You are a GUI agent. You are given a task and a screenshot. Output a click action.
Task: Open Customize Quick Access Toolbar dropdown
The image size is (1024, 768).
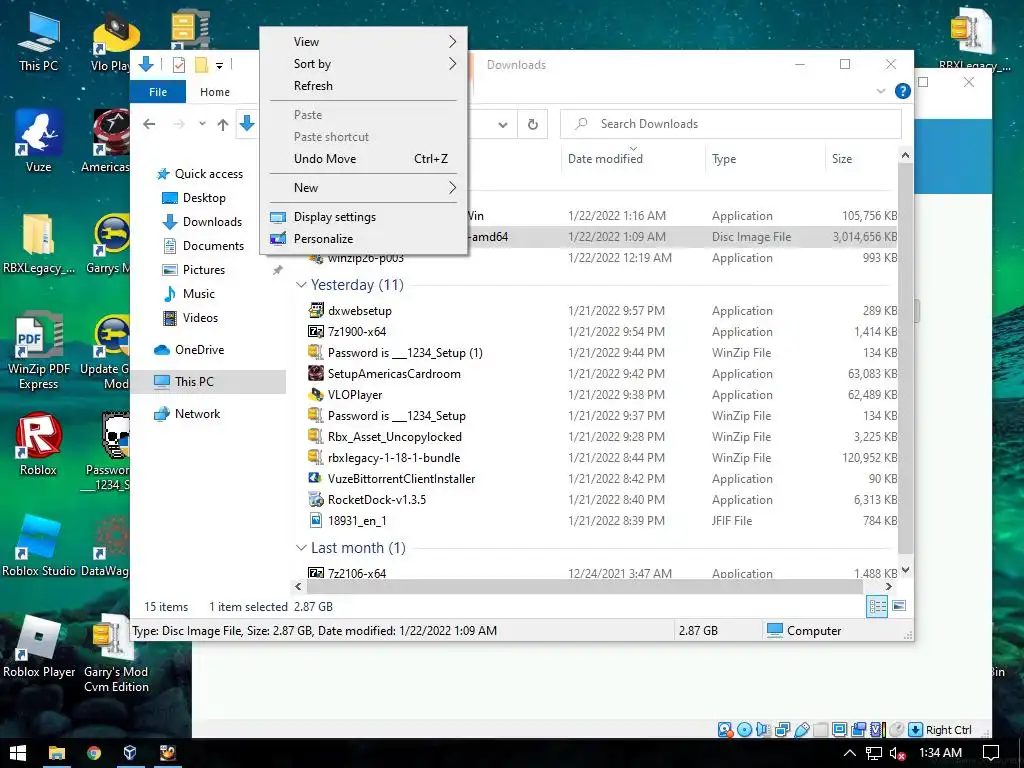[x=219, y=65]
